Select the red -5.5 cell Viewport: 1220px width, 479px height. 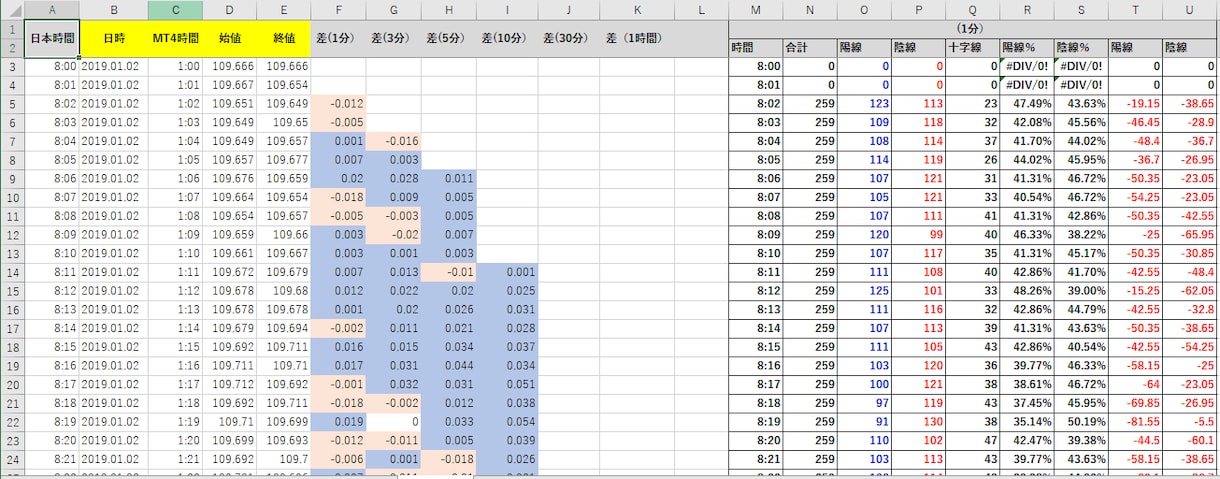1188,422
